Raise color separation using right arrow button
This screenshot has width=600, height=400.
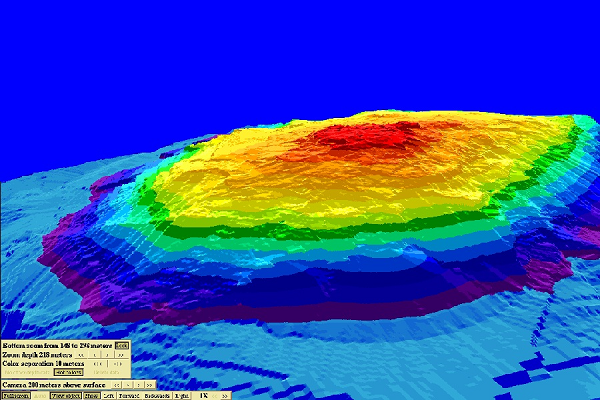115,364
